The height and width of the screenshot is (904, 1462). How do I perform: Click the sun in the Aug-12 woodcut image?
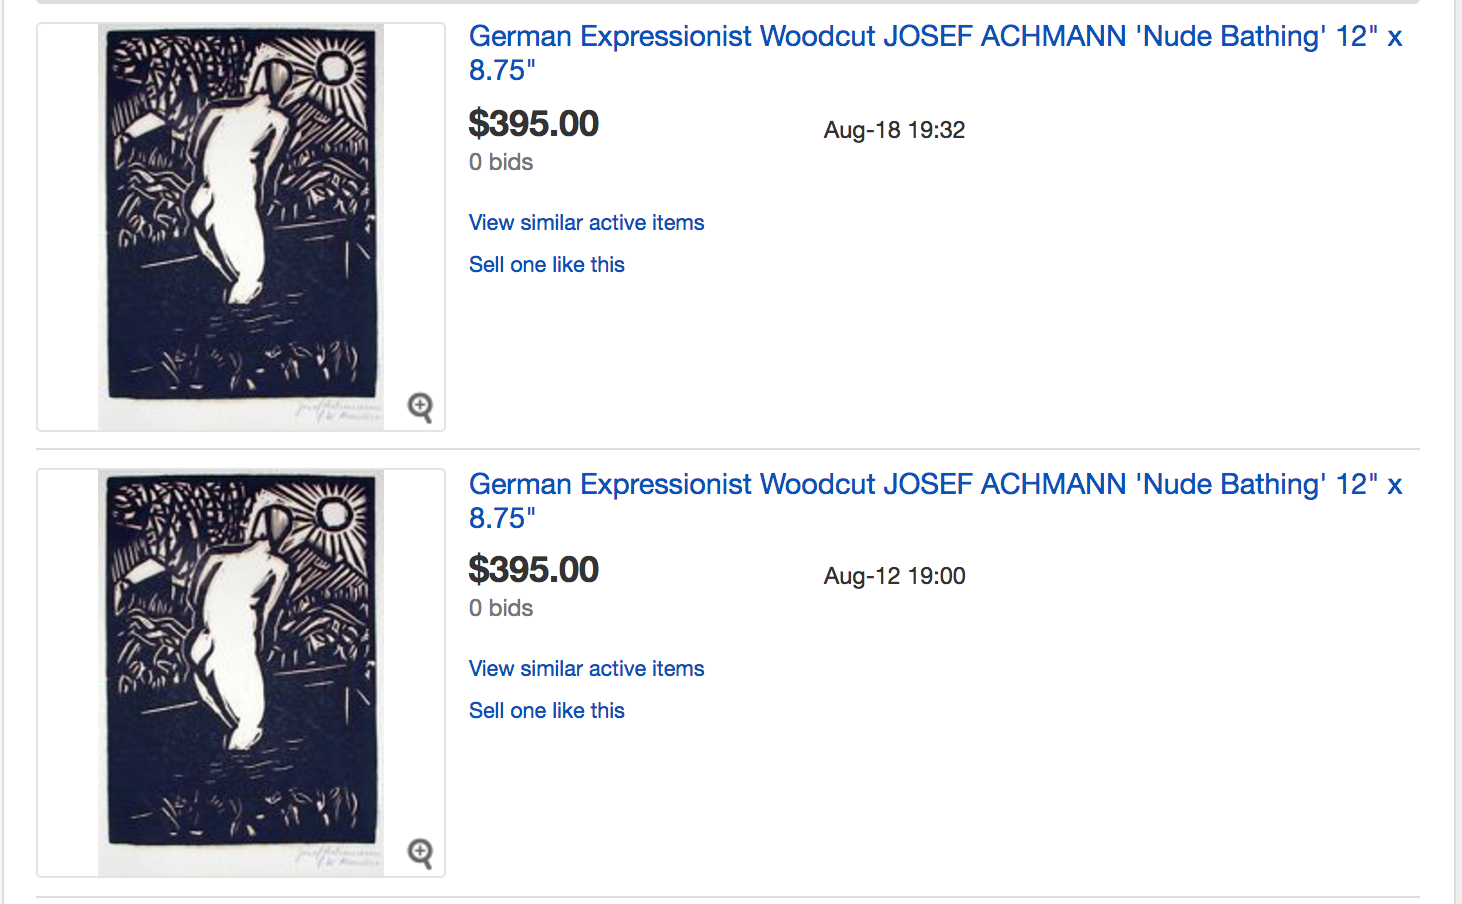click(333, 514)
